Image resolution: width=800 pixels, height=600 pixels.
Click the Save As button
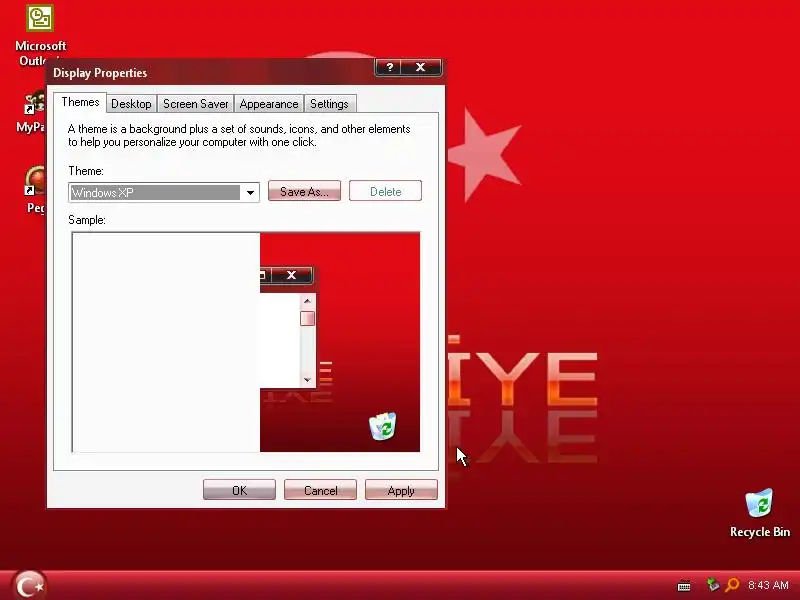pyautogui.click(x=304, y=191)
